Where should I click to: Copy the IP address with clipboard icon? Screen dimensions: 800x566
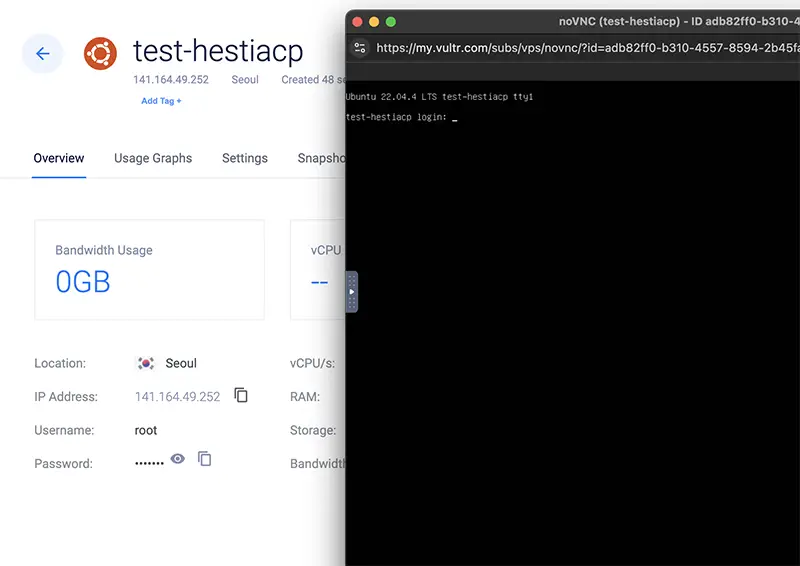point(241,395)
